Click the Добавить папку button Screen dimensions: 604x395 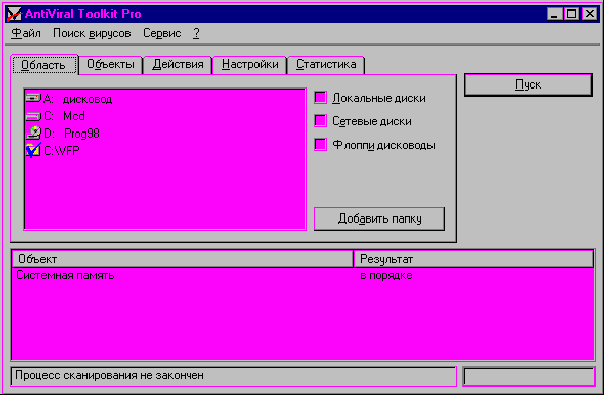(379, 219)
